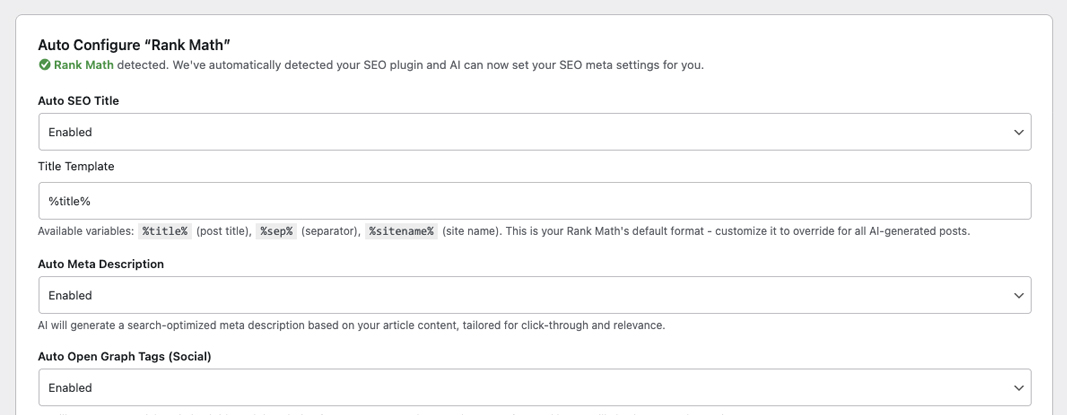Expand the Auto Open Graph Tags dropdown

534,387
